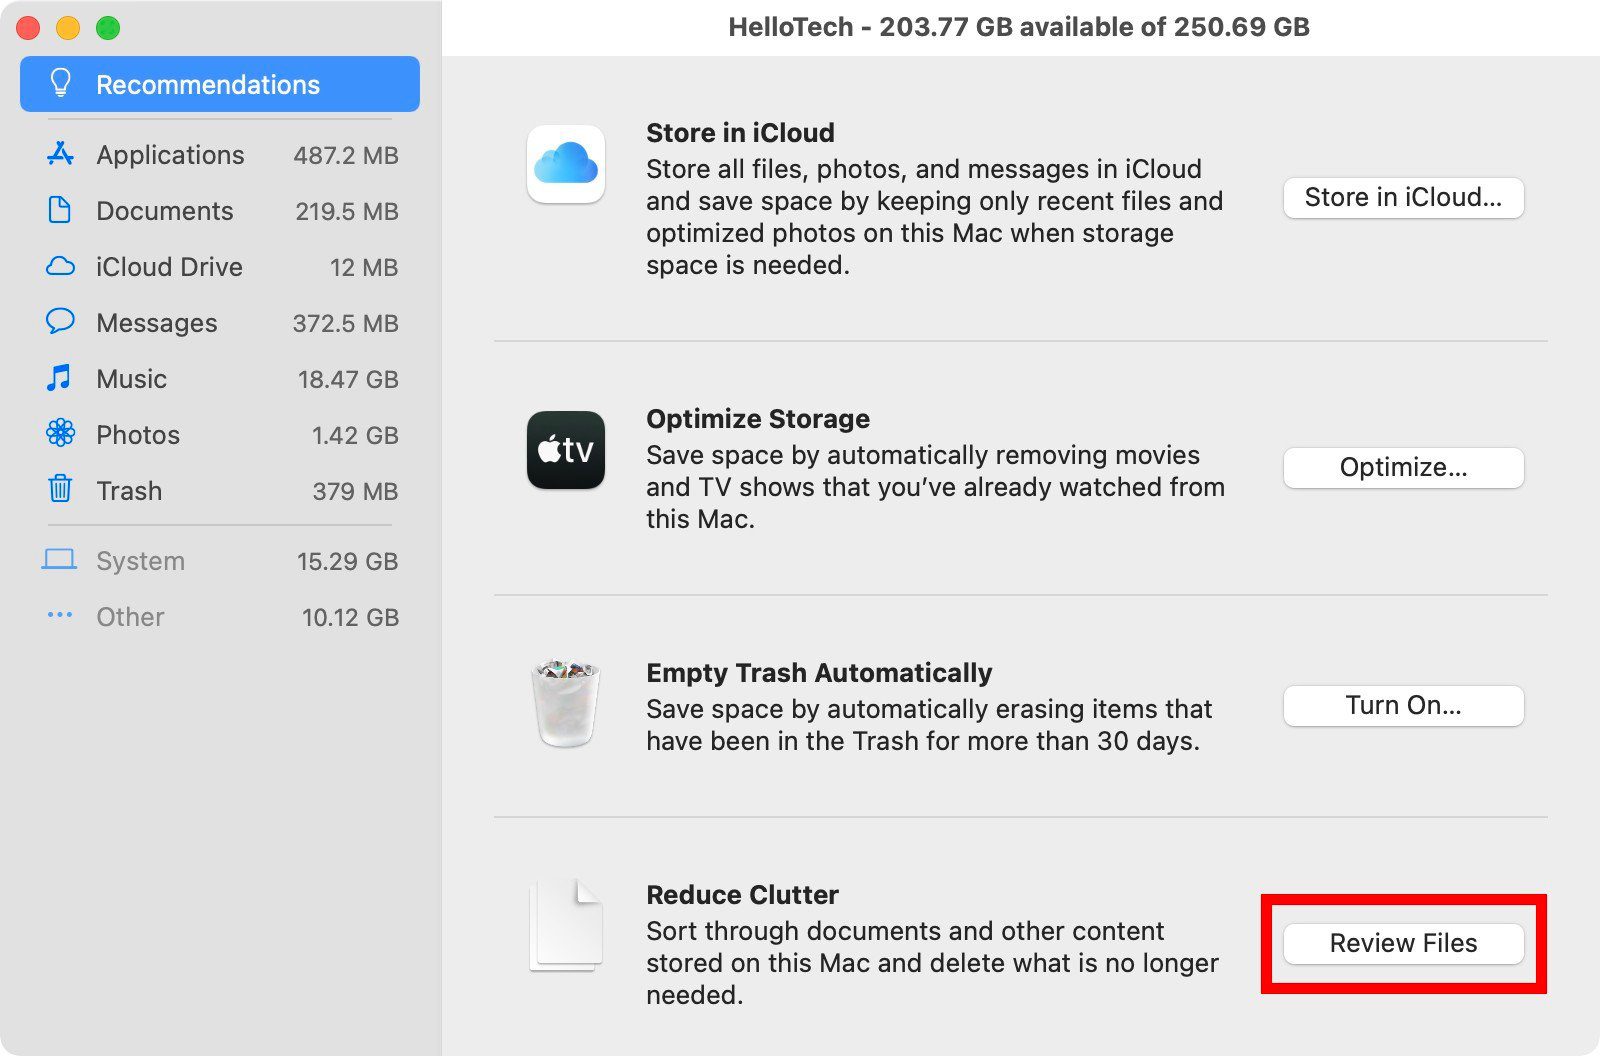Click the 10.12 GB Other size

tap(350, 617)
